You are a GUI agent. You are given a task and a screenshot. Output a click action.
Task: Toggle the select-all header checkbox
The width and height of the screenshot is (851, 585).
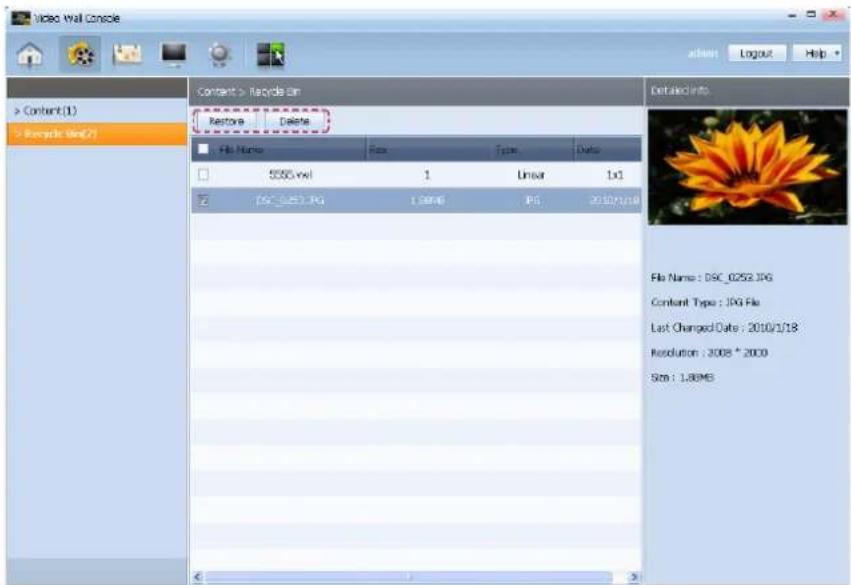point(204,149)
